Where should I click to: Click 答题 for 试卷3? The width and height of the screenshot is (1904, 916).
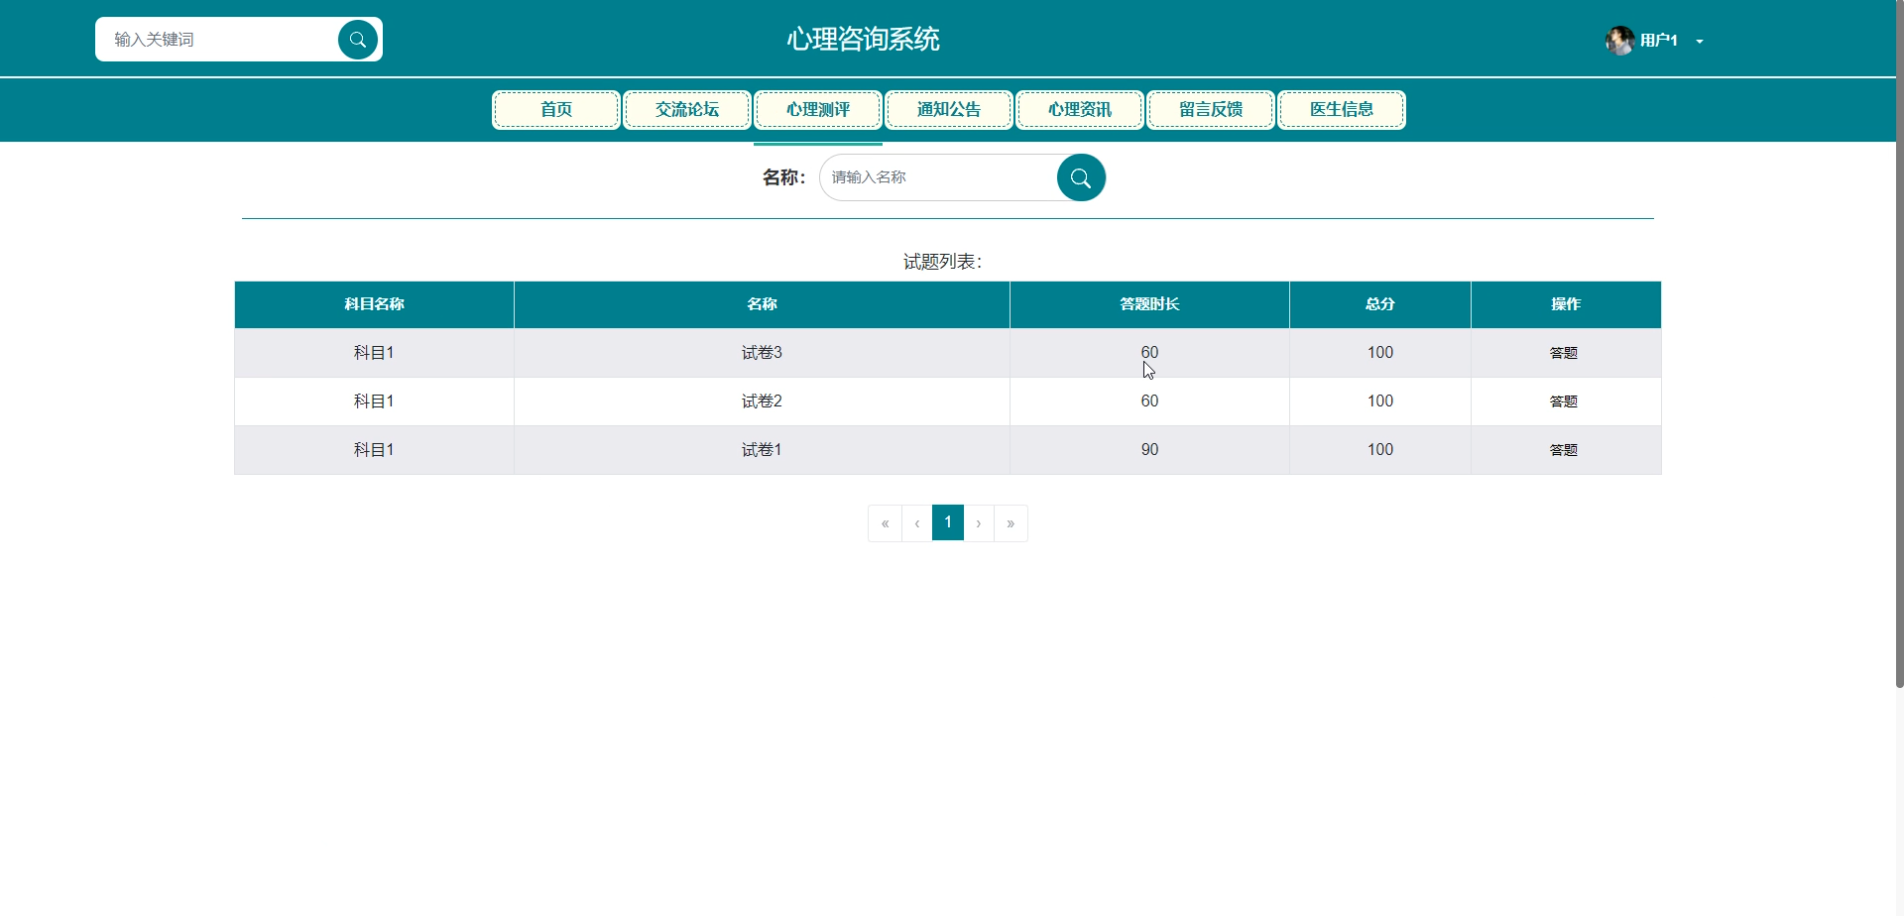(x=1564, y=353)
